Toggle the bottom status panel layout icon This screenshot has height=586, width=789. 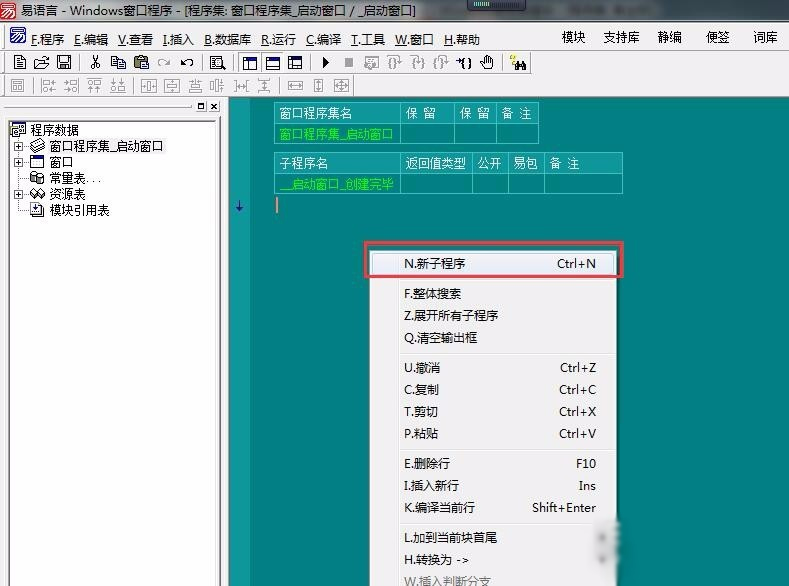[273, 63]
